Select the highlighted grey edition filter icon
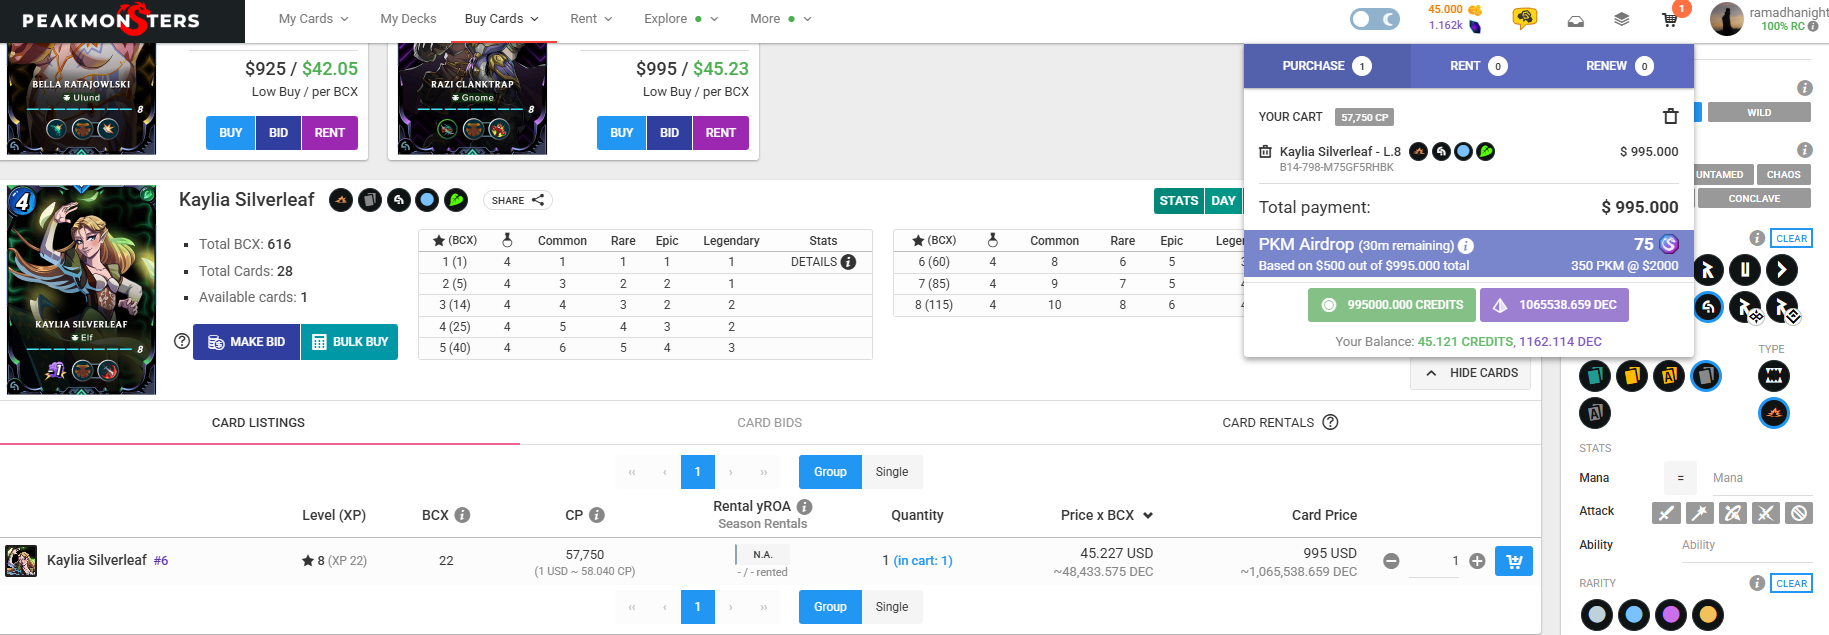Viewport: 1829px width, 635px height. (x=1706, y=376)
